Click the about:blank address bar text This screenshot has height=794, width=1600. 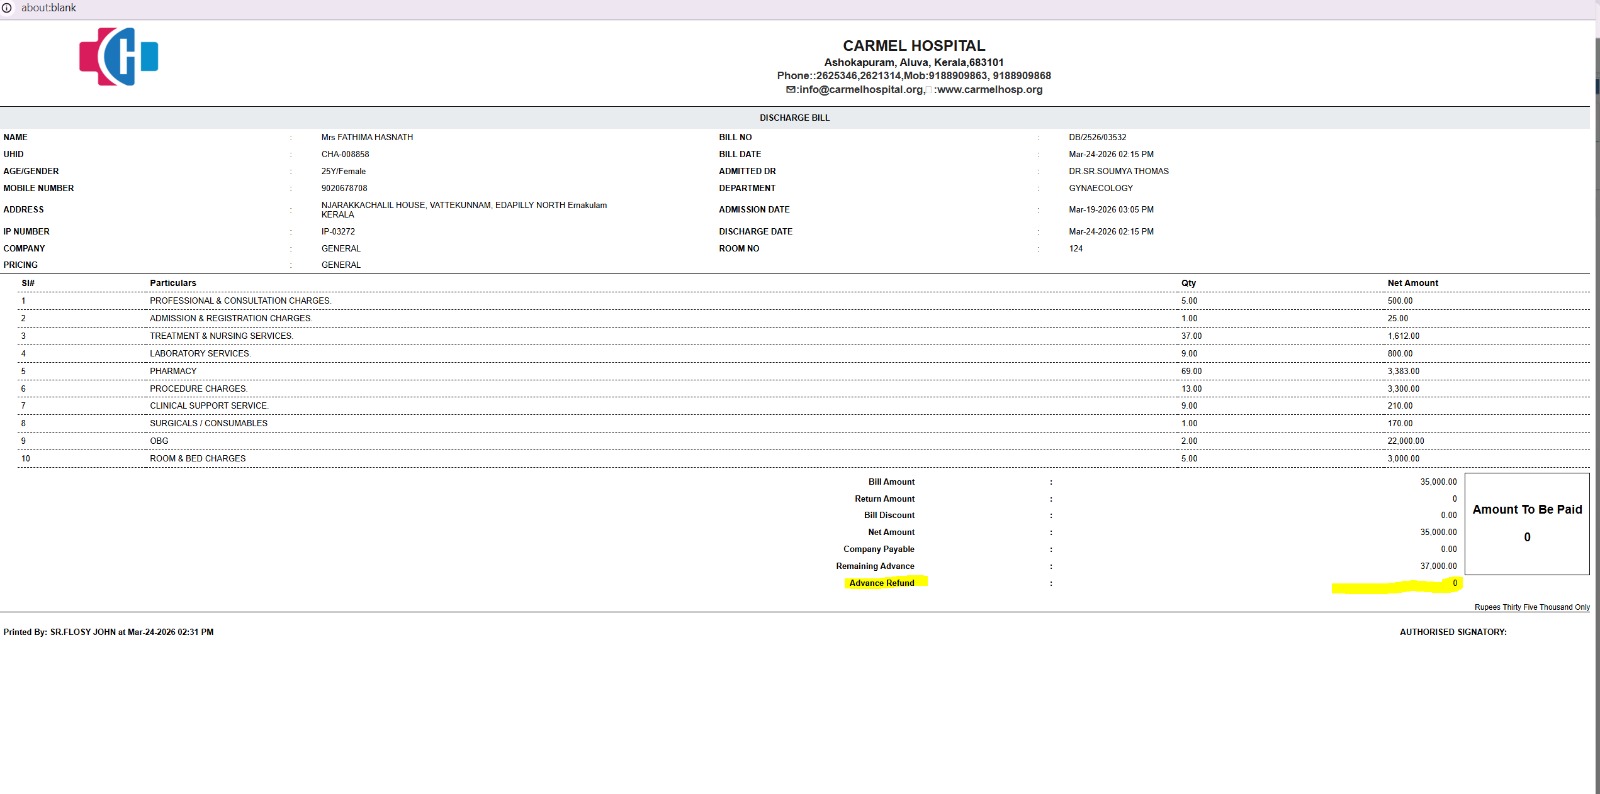[49, 8]
